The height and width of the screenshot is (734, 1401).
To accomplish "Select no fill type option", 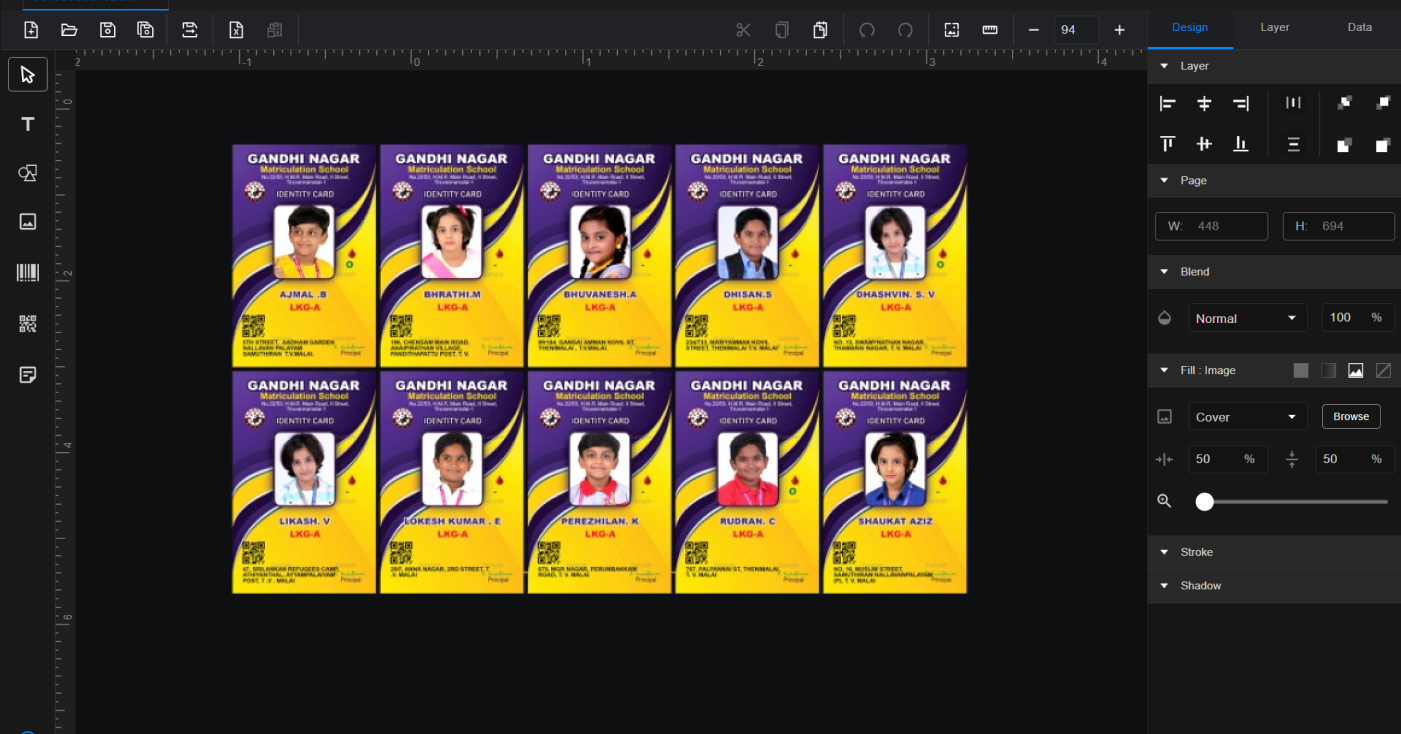I will point(1383,371).
